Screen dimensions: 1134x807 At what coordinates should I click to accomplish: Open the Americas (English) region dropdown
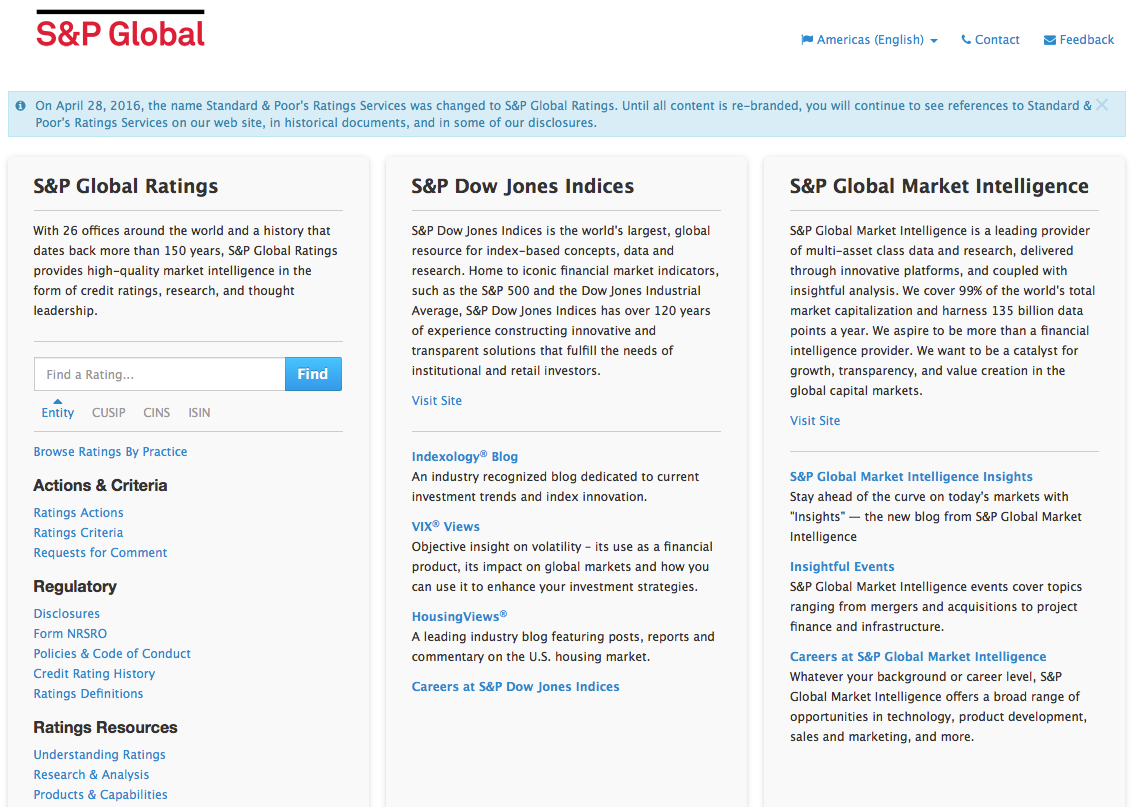(x=870, y=40)
